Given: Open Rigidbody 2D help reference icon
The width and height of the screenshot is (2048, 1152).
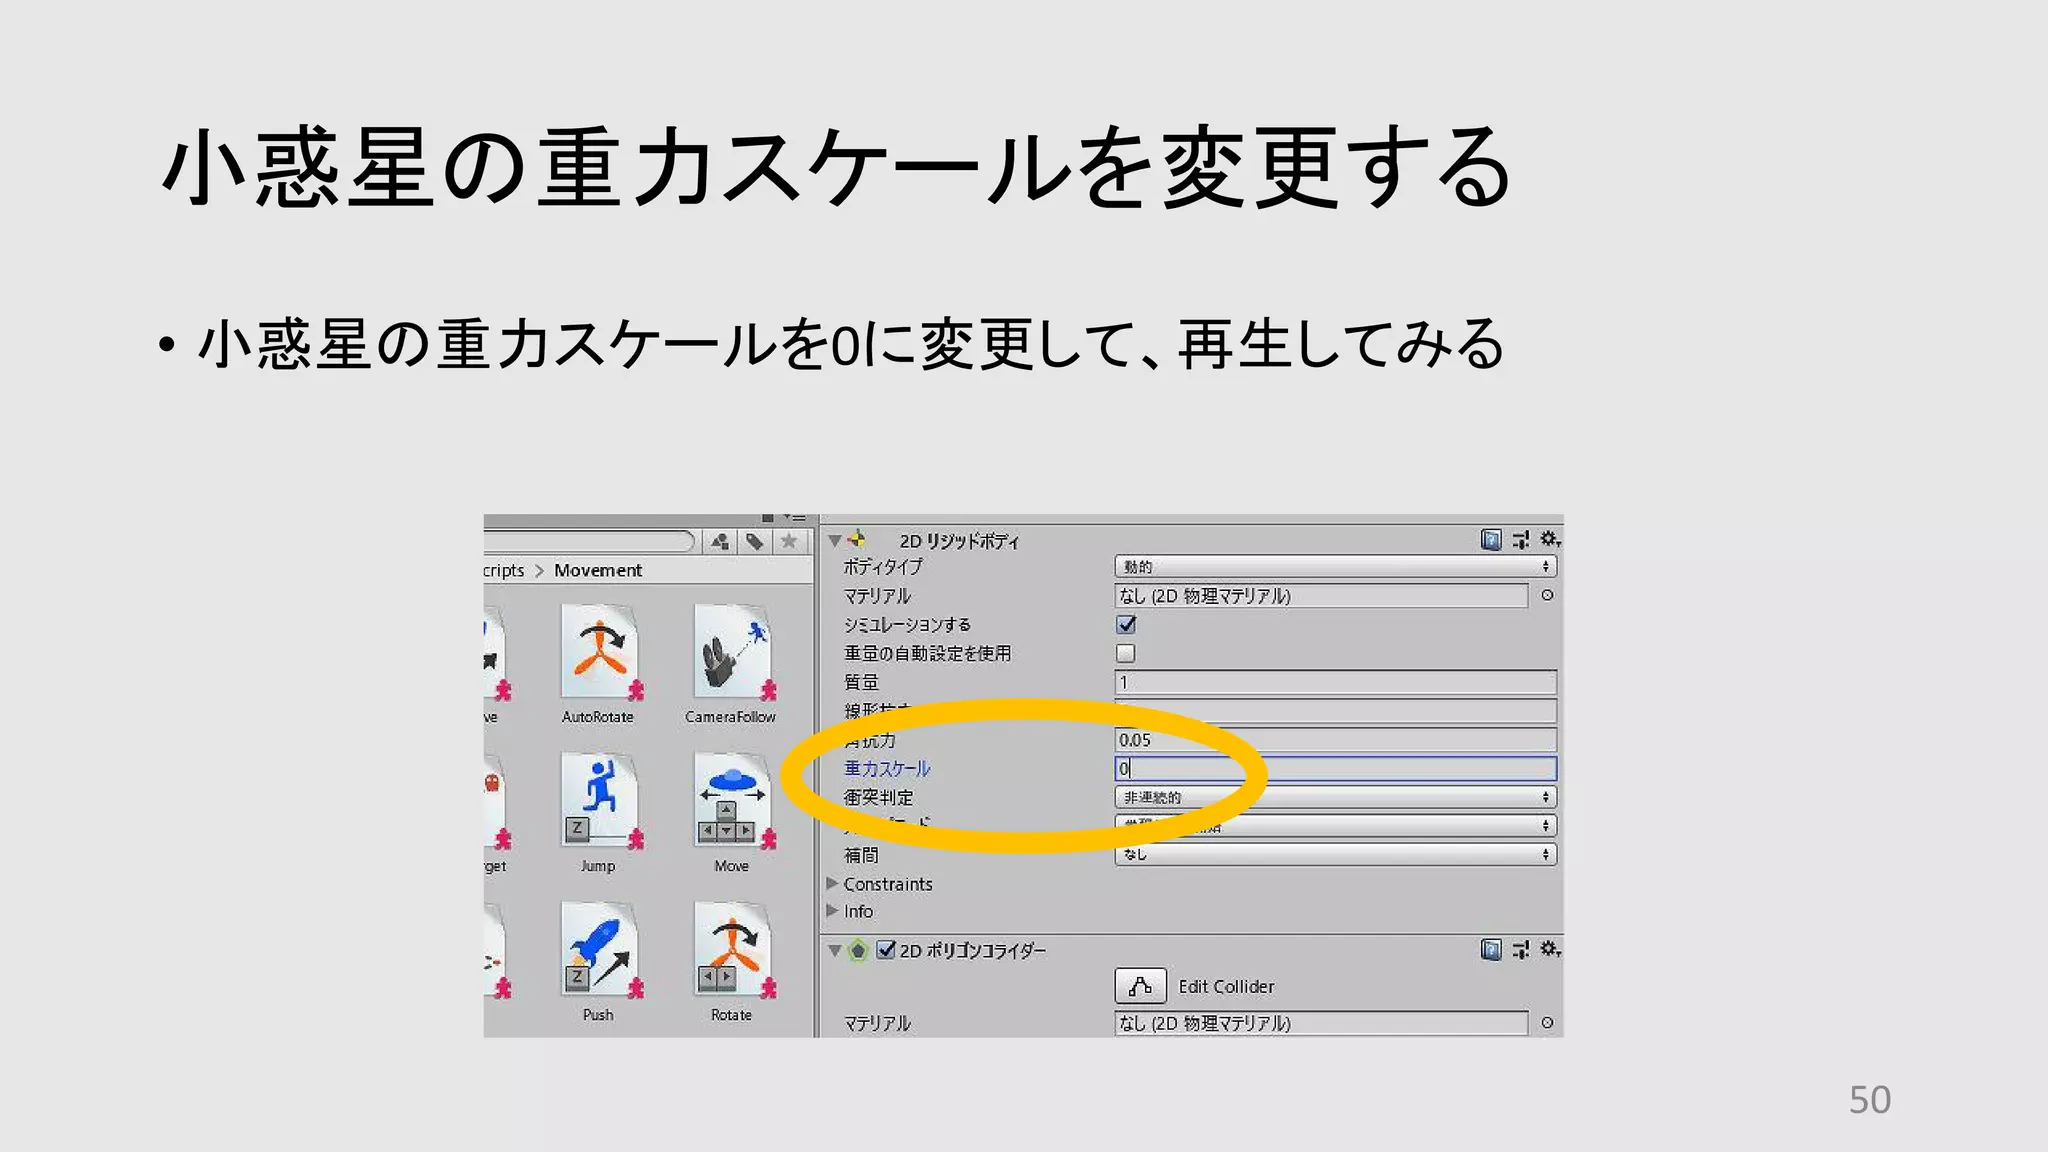Looking at the screenshot, I should pyautogui.click(x=1490, y=540).
